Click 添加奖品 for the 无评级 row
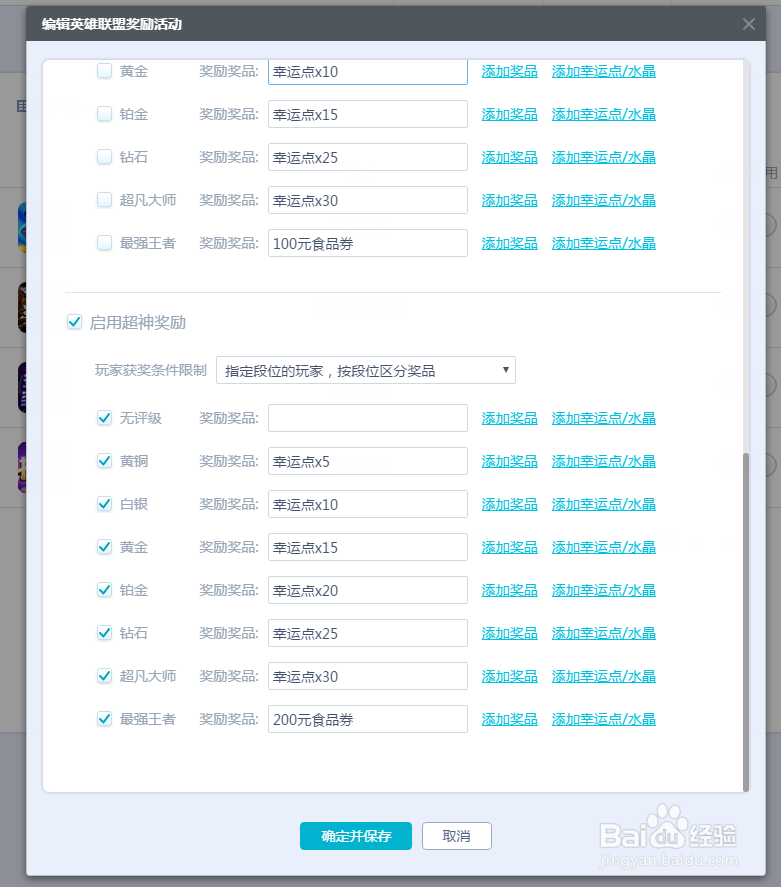This screenshot has width=781, height=887. tap(510, 418)
